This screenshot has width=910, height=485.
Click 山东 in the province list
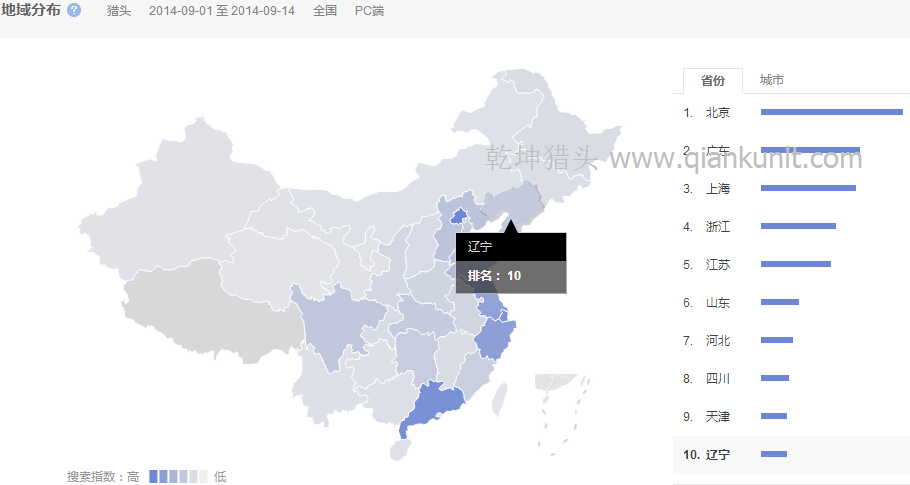click(717, 303)
